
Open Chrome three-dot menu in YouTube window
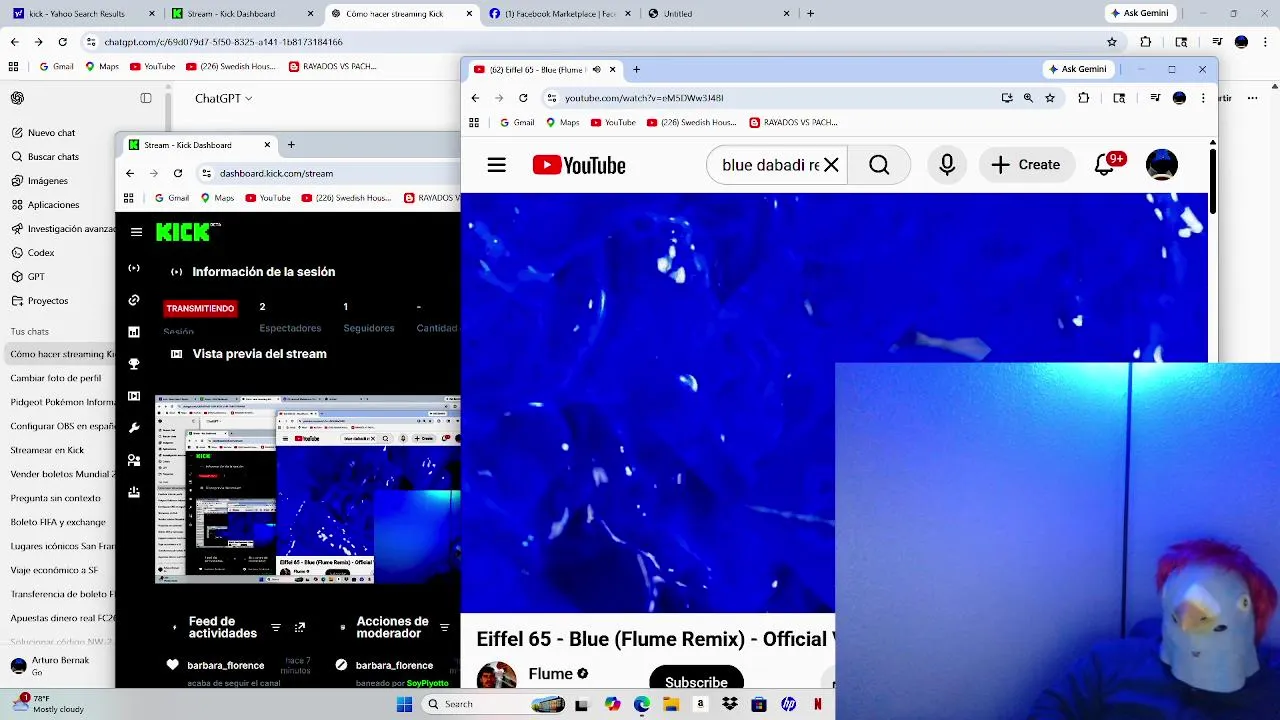click(1203, 98)
